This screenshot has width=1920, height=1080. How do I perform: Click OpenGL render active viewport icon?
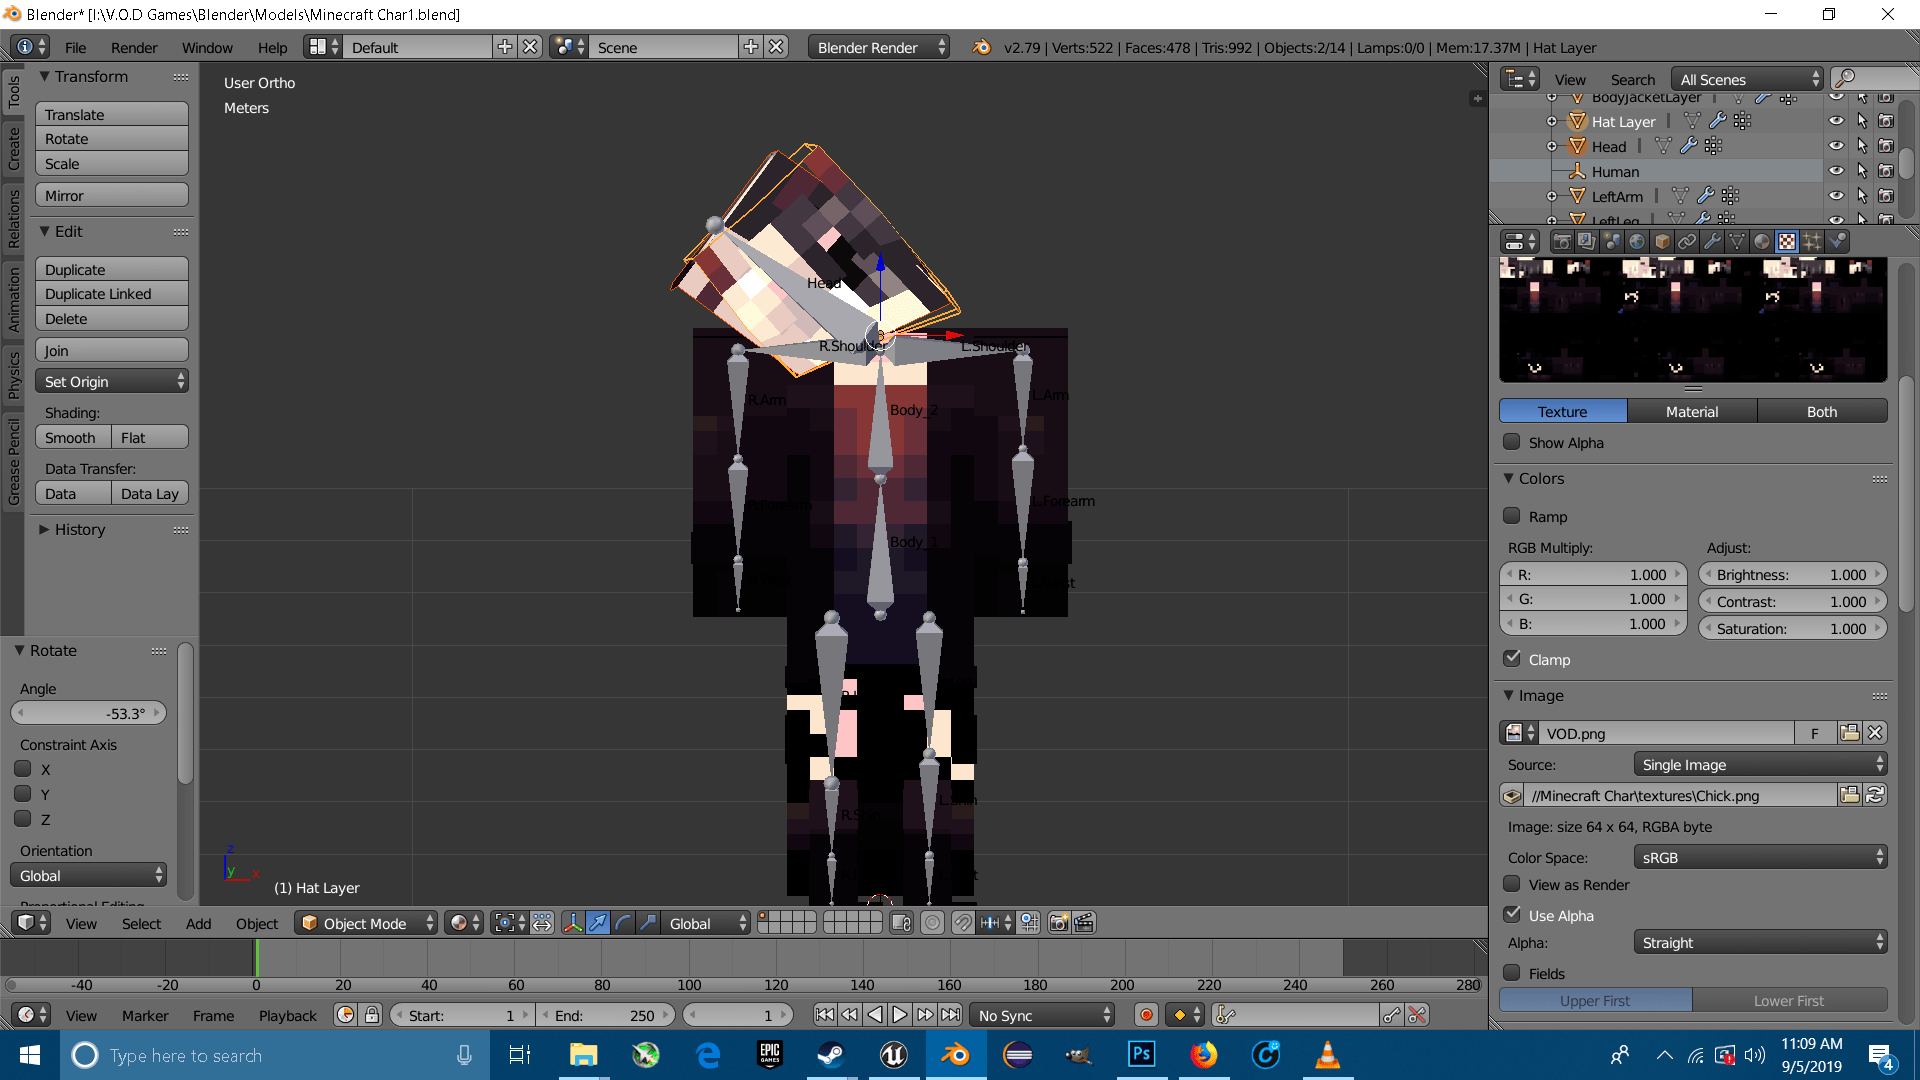(1058, 923)
